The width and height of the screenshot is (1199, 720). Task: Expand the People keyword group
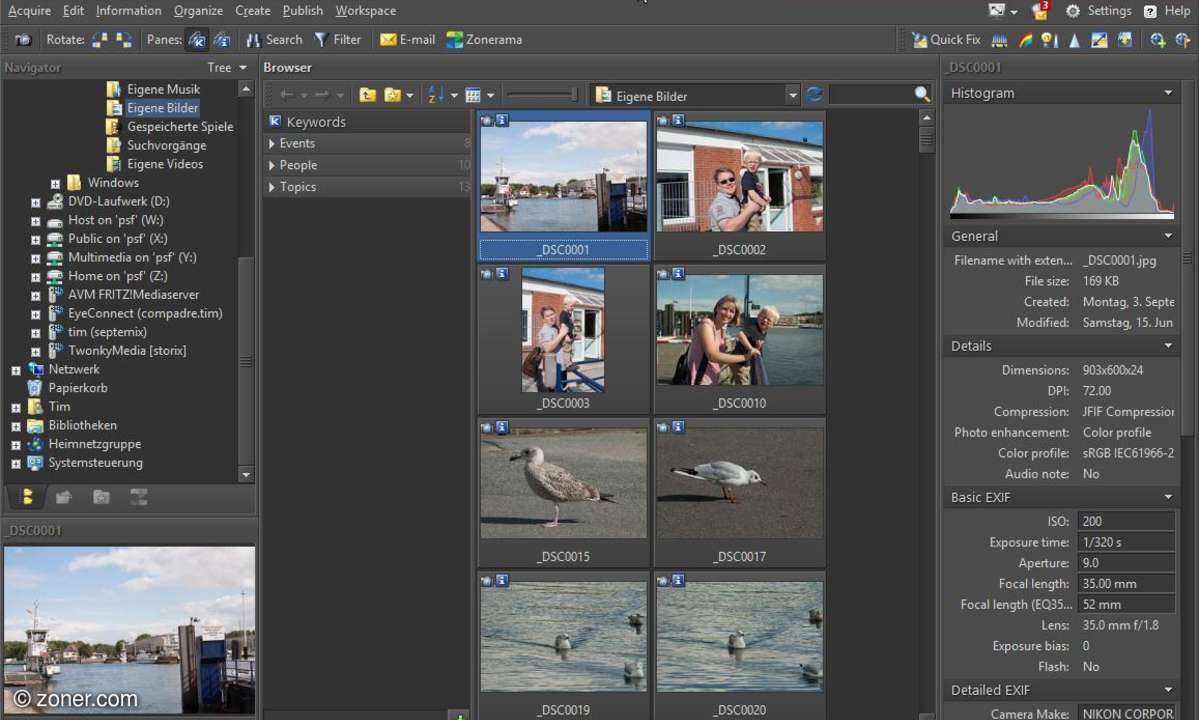tap(271, 165)
